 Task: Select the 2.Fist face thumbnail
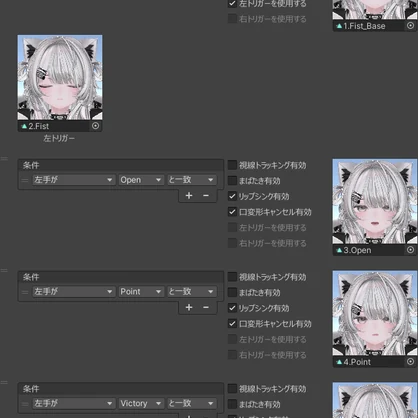(60, 77)
